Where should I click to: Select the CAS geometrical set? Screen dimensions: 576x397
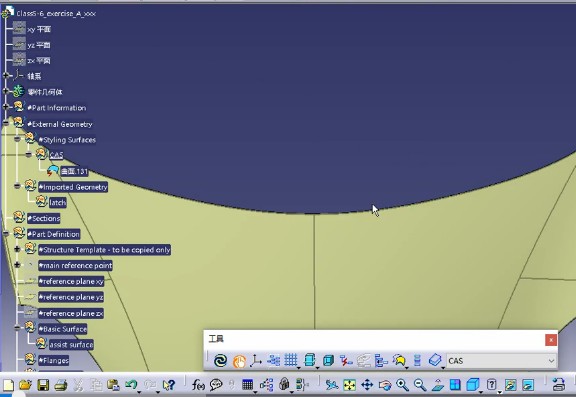coord(56,155)
